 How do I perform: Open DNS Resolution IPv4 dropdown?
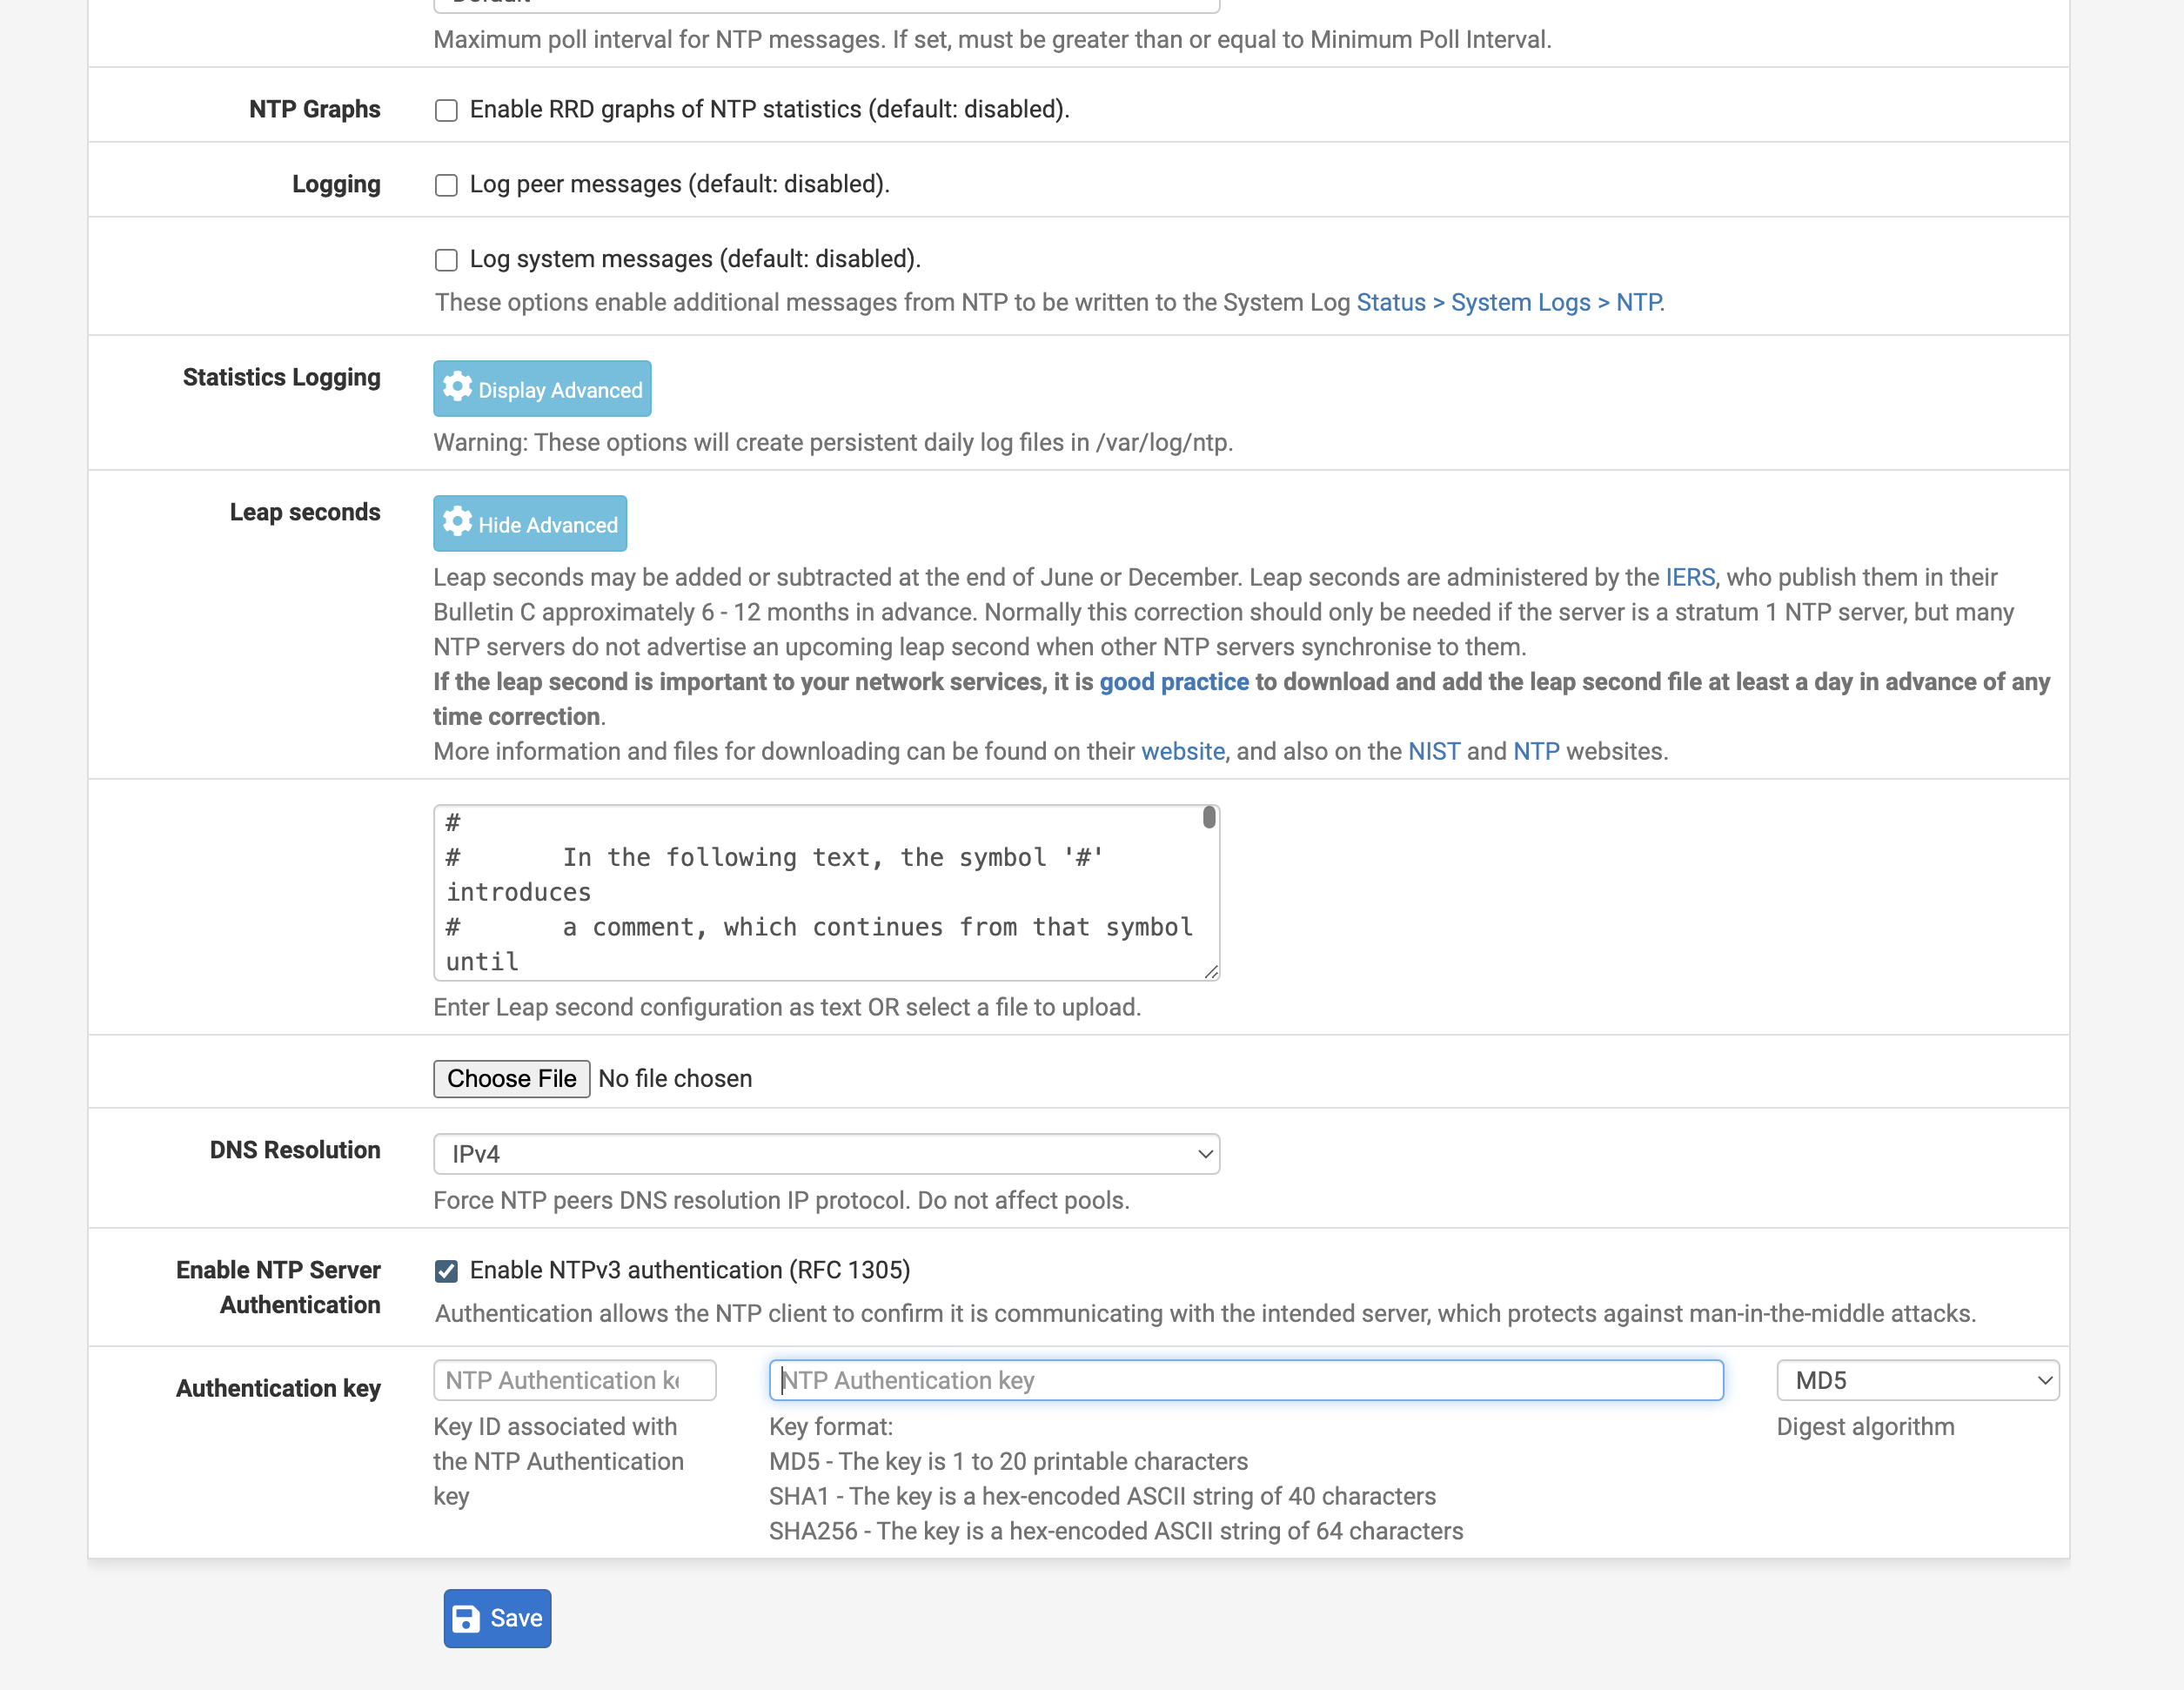(825, 1154)
